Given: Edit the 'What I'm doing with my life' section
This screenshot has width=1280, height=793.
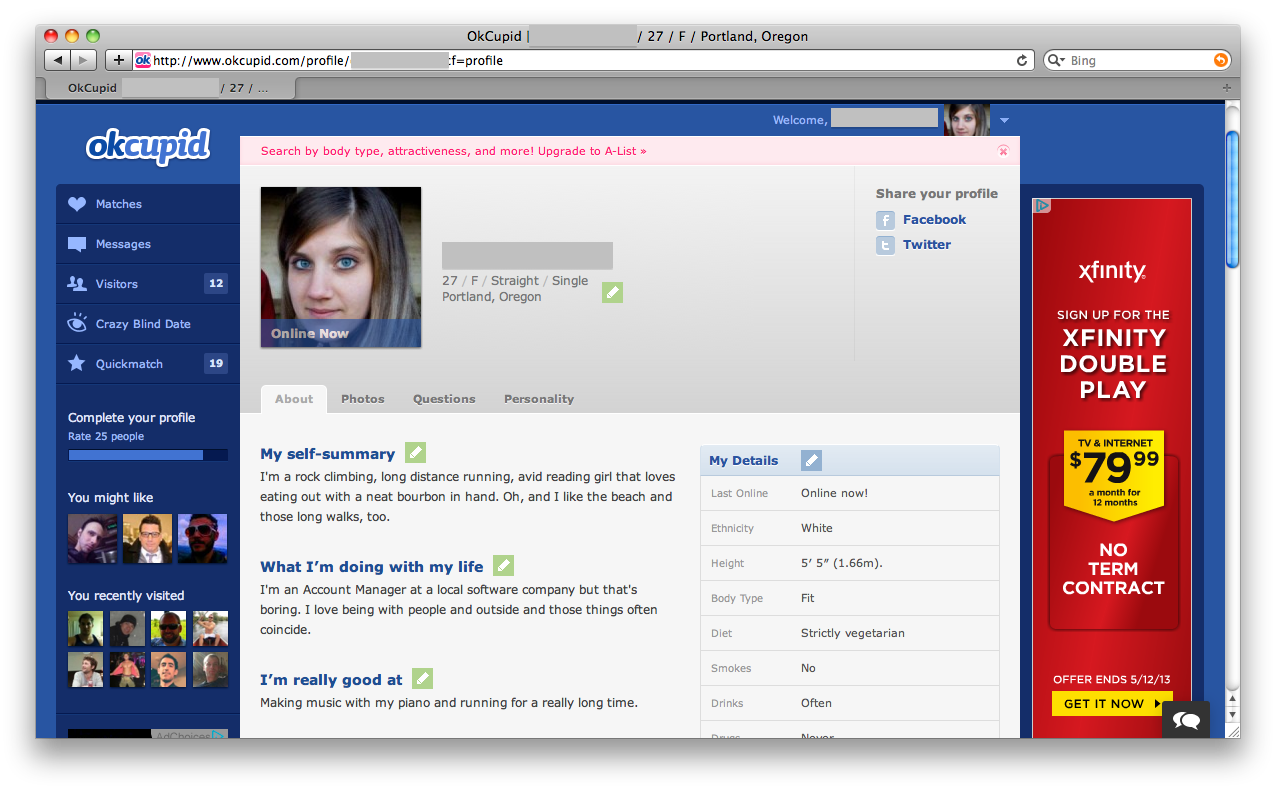Looking at the screenshot, I should click(504, 566).
